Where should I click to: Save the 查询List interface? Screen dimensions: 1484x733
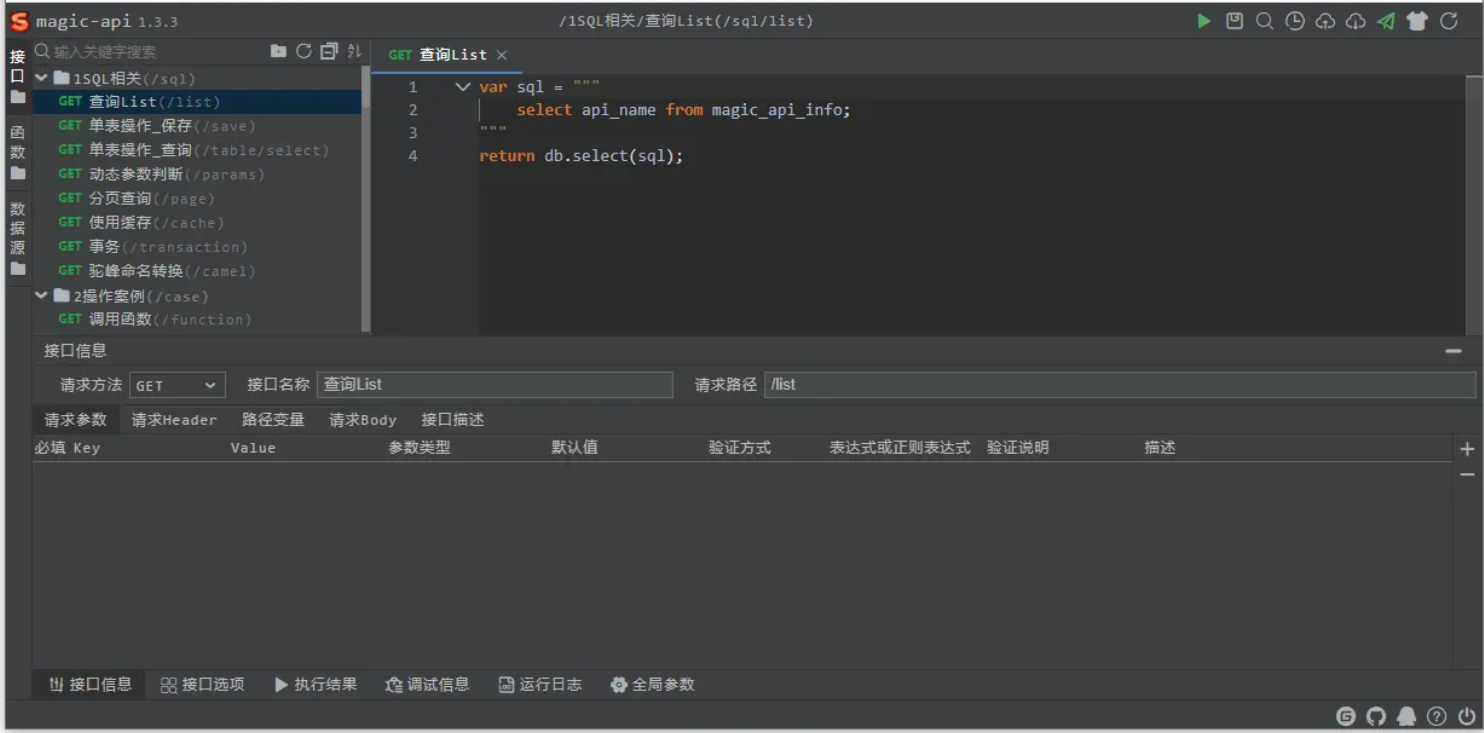(1233, 20)
